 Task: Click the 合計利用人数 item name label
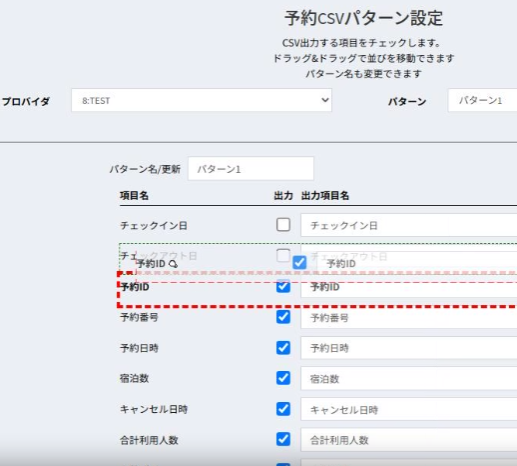(x=149, y=440)
